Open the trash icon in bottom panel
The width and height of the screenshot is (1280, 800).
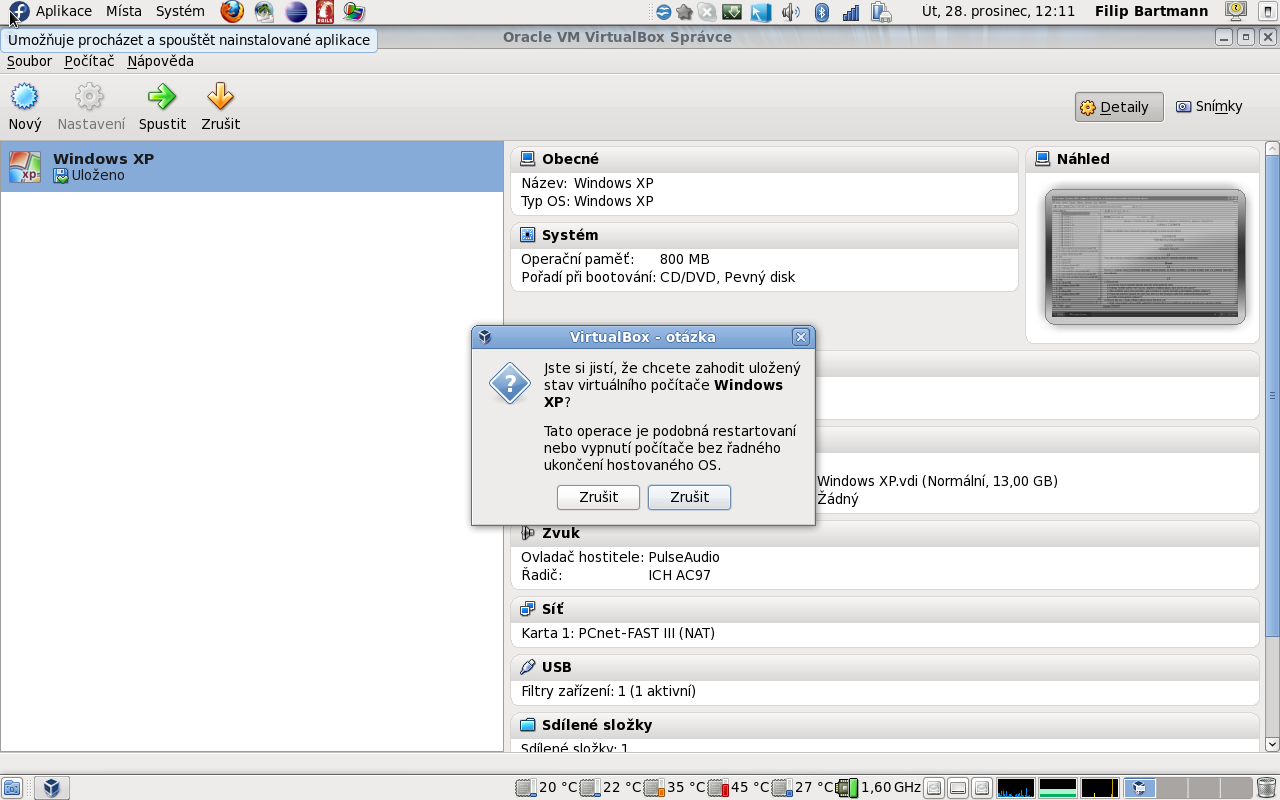pos(1266,788)
